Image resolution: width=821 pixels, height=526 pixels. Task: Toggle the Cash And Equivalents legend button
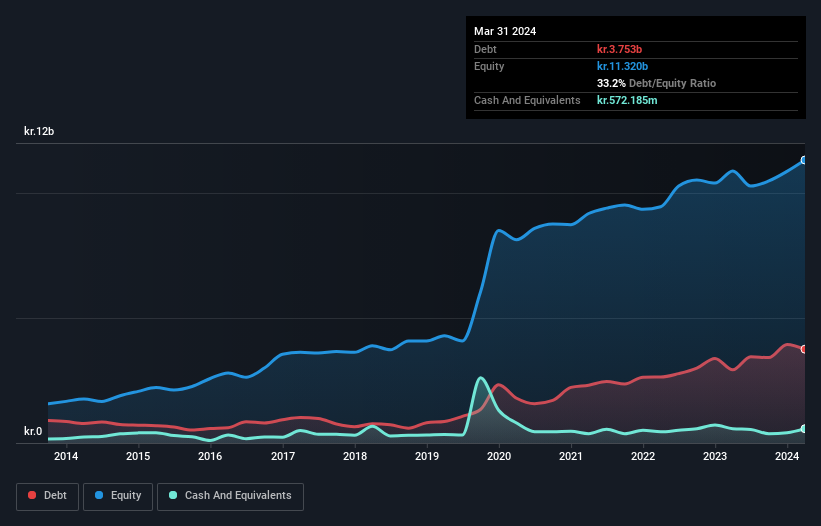[230, 496]
